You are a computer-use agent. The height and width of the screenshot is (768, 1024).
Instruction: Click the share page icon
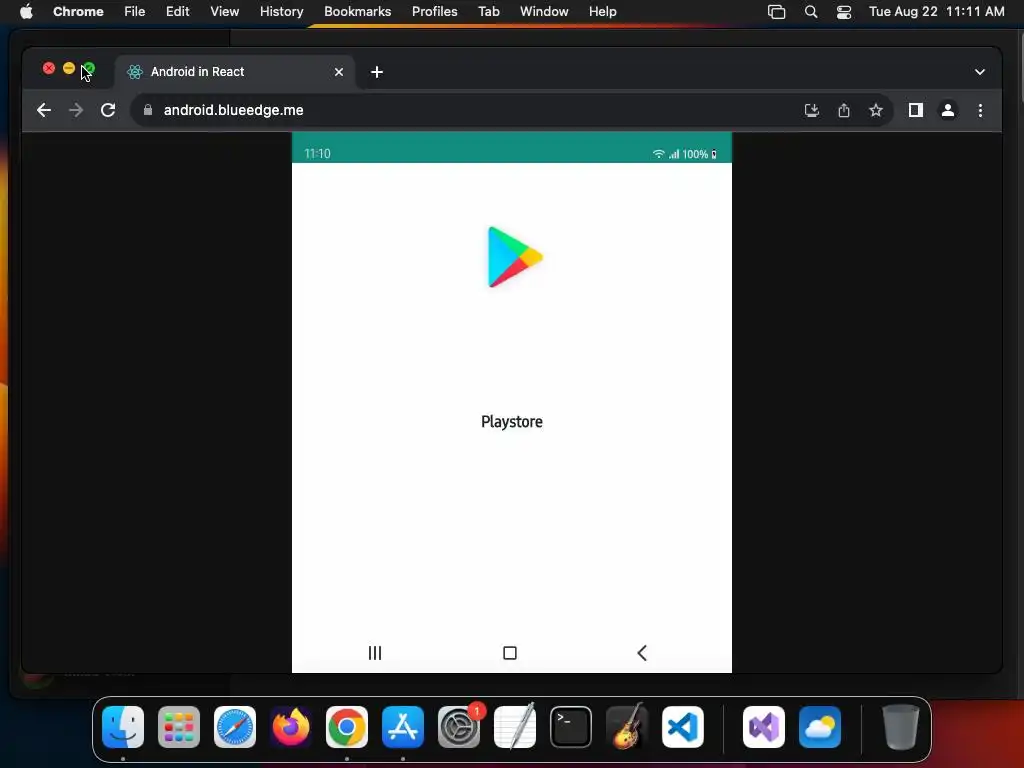[x=844, y=110]
